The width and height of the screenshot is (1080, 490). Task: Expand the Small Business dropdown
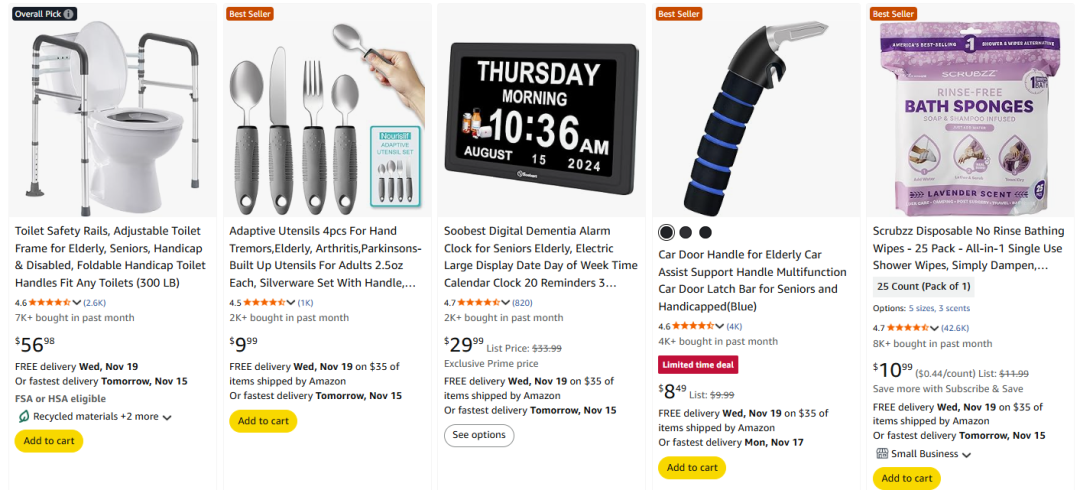pos(966,454)
